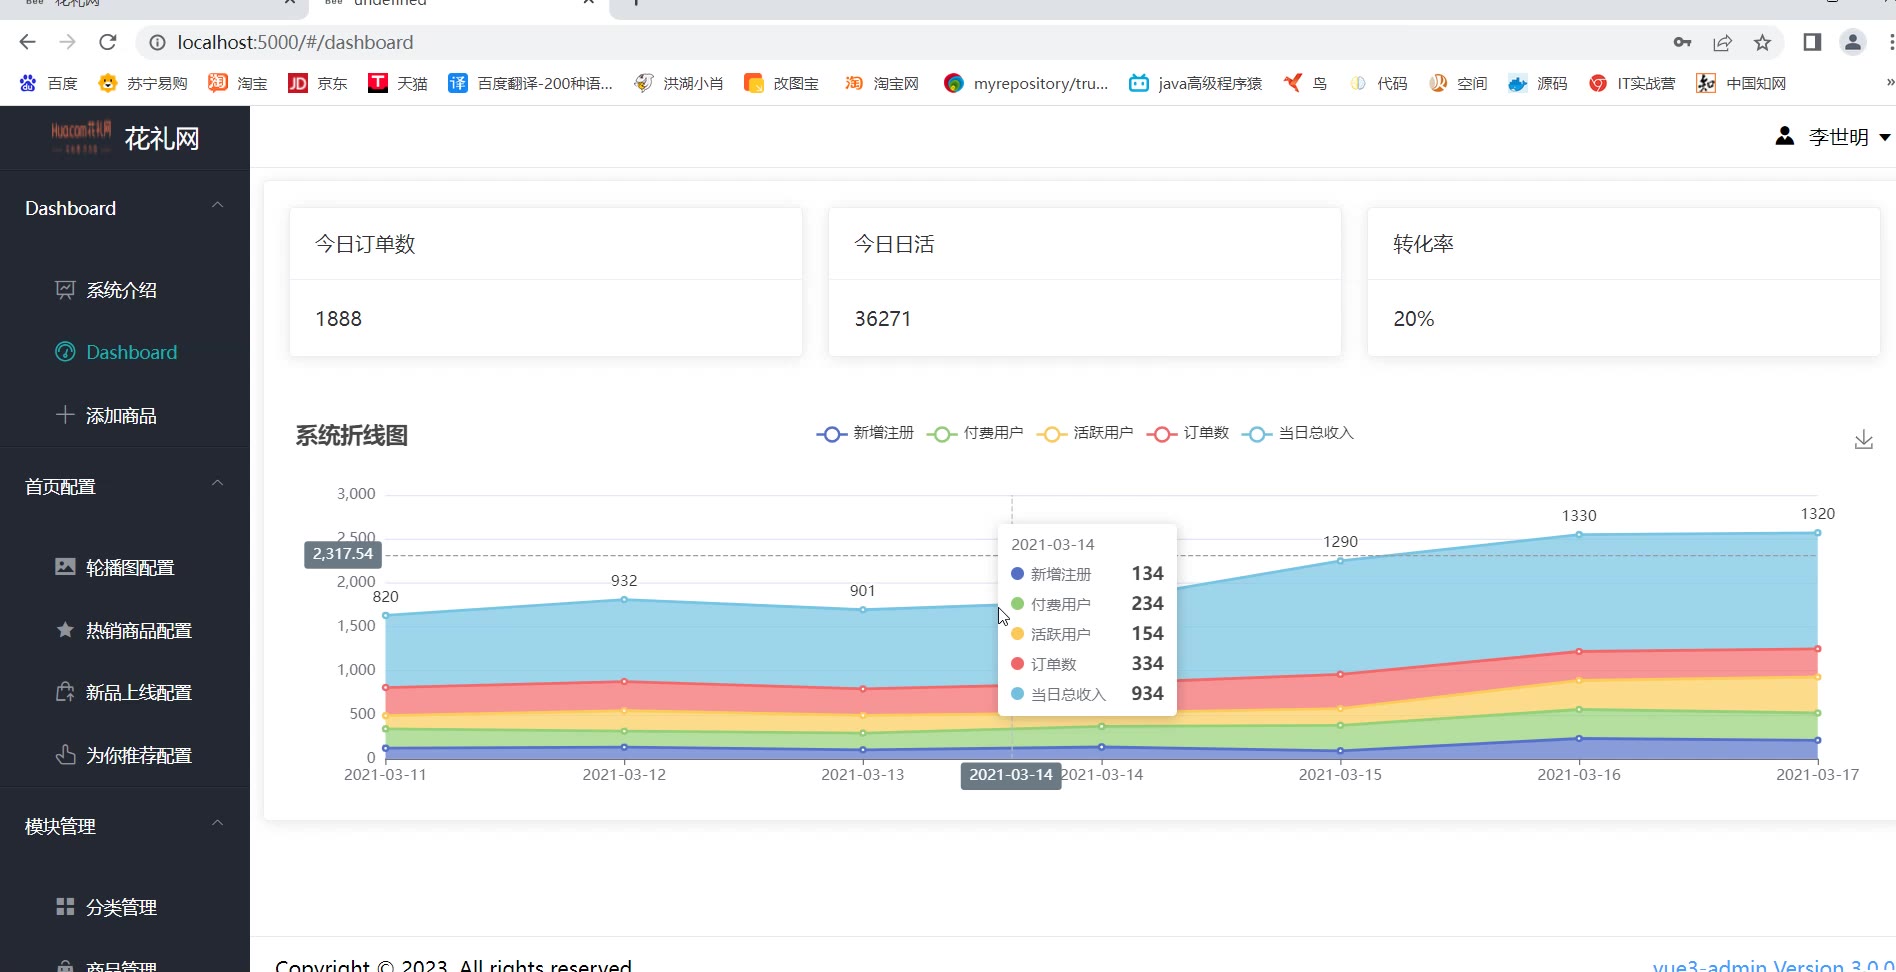Click the 2021-03-13 x-axis label
This screenshot has height=972, width=1896.
pyautogui.click(x=862, y=774)
